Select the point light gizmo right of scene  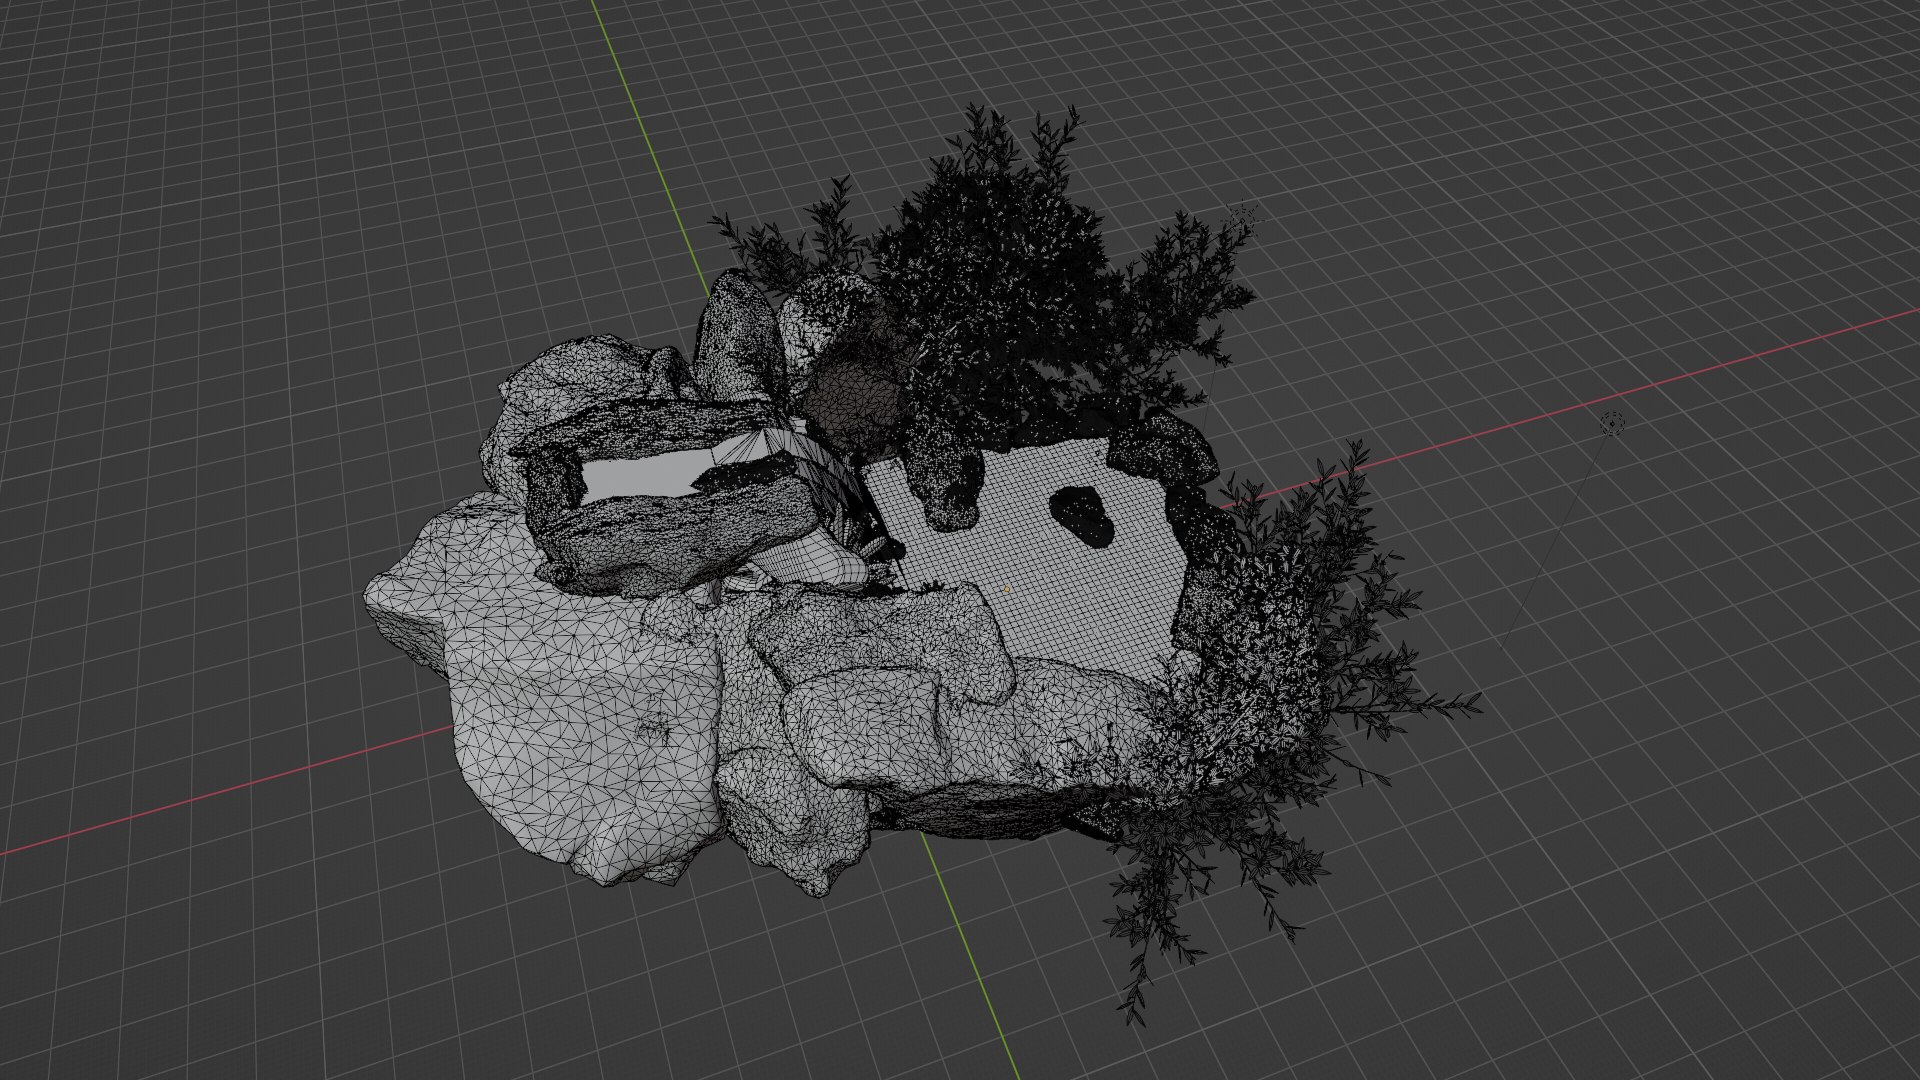(1612, 424)
